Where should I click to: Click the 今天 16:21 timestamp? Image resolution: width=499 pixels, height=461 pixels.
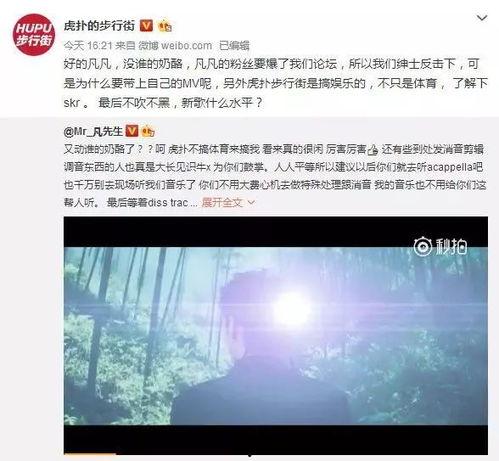coord(88,45)
